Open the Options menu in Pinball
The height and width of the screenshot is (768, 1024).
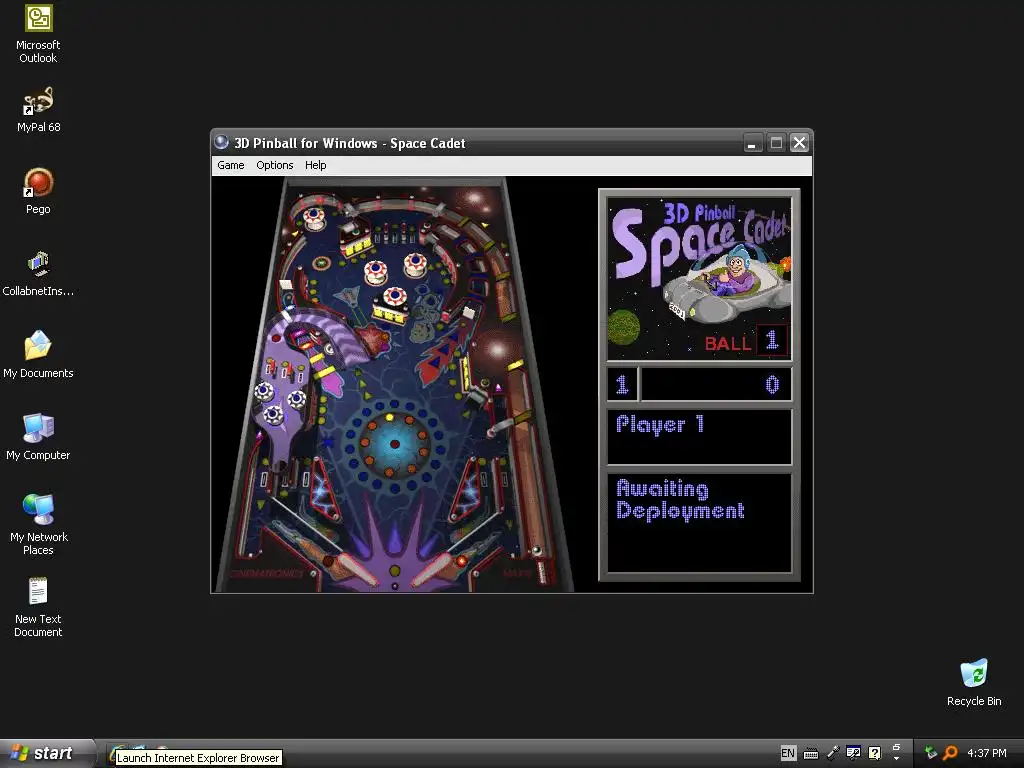click(x=274, y=165)
